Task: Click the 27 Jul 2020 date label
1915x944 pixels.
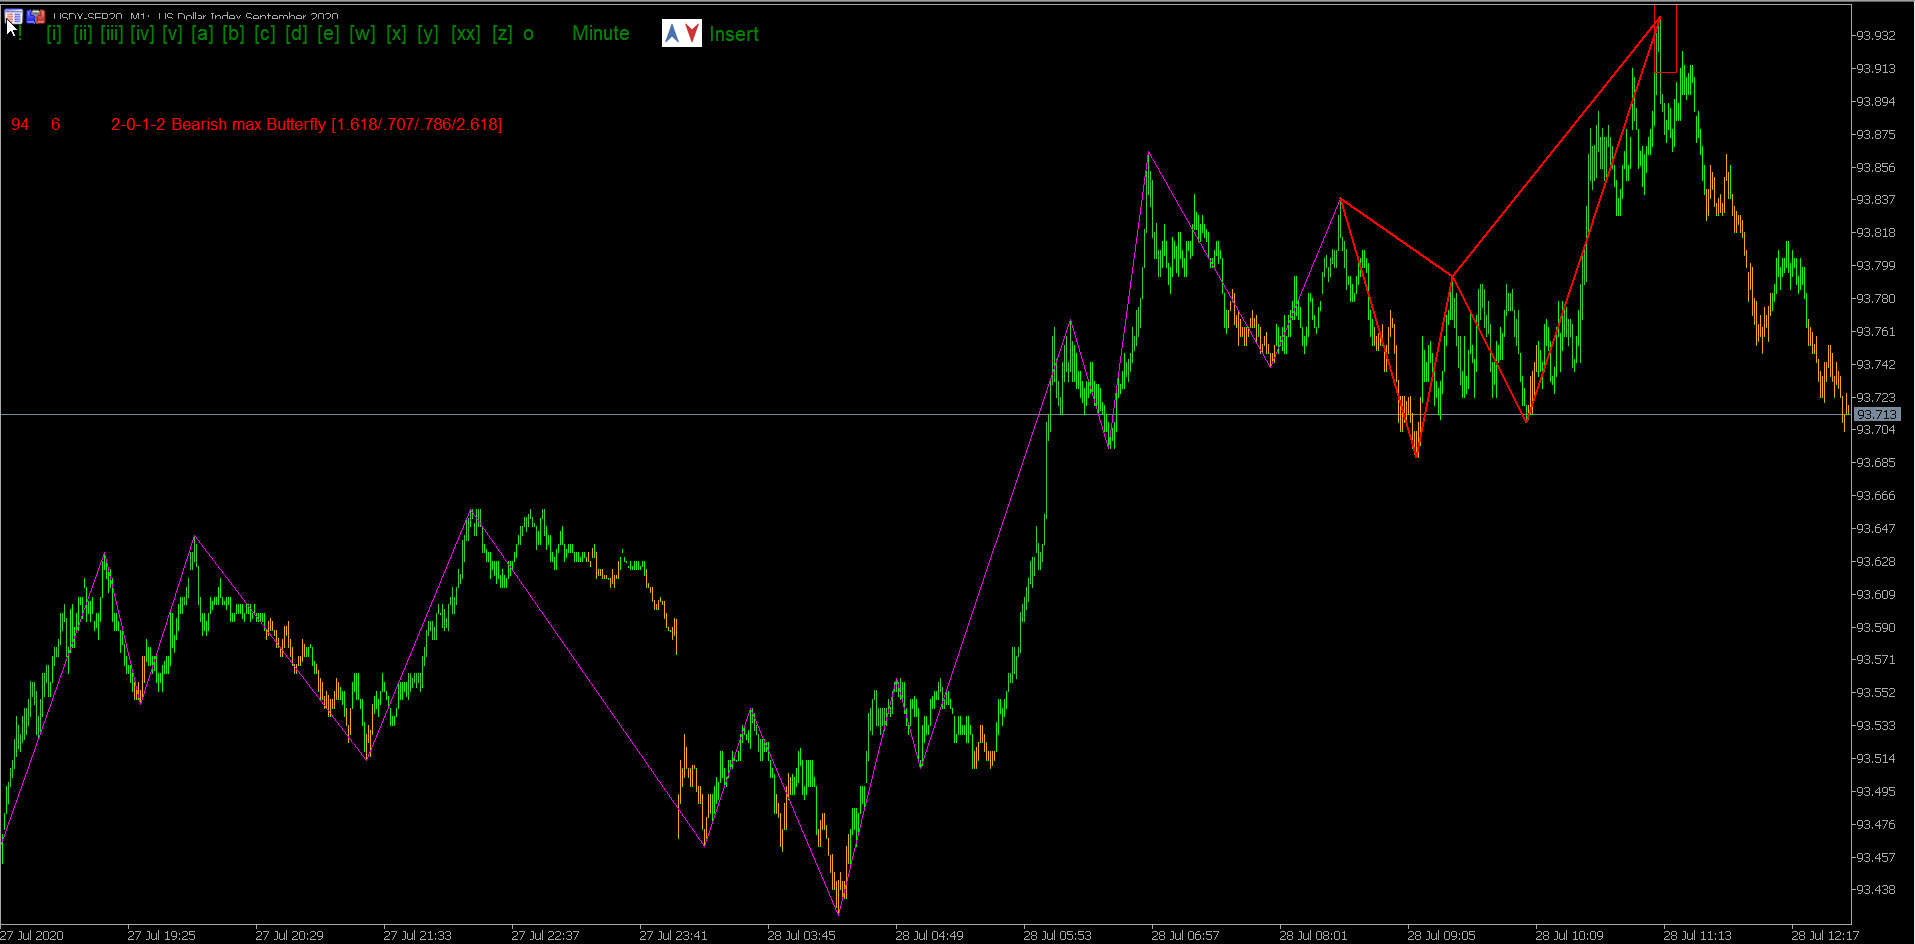Action: click(x=32, y=935)
